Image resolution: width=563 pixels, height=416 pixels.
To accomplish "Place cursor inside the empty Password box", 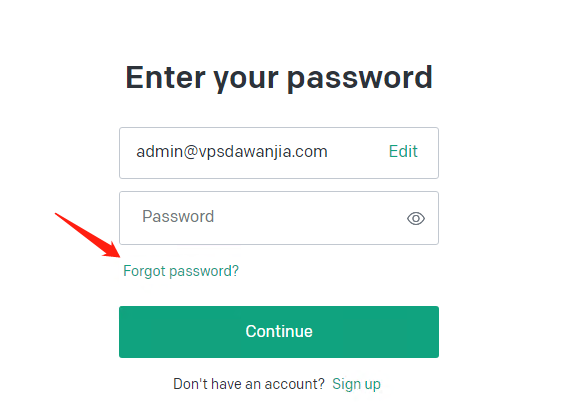I will click(279, 218).
